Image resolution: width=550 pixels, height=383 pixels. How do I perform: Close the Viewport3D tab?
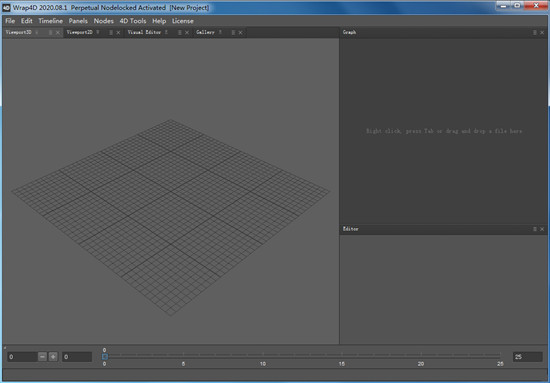58,33
